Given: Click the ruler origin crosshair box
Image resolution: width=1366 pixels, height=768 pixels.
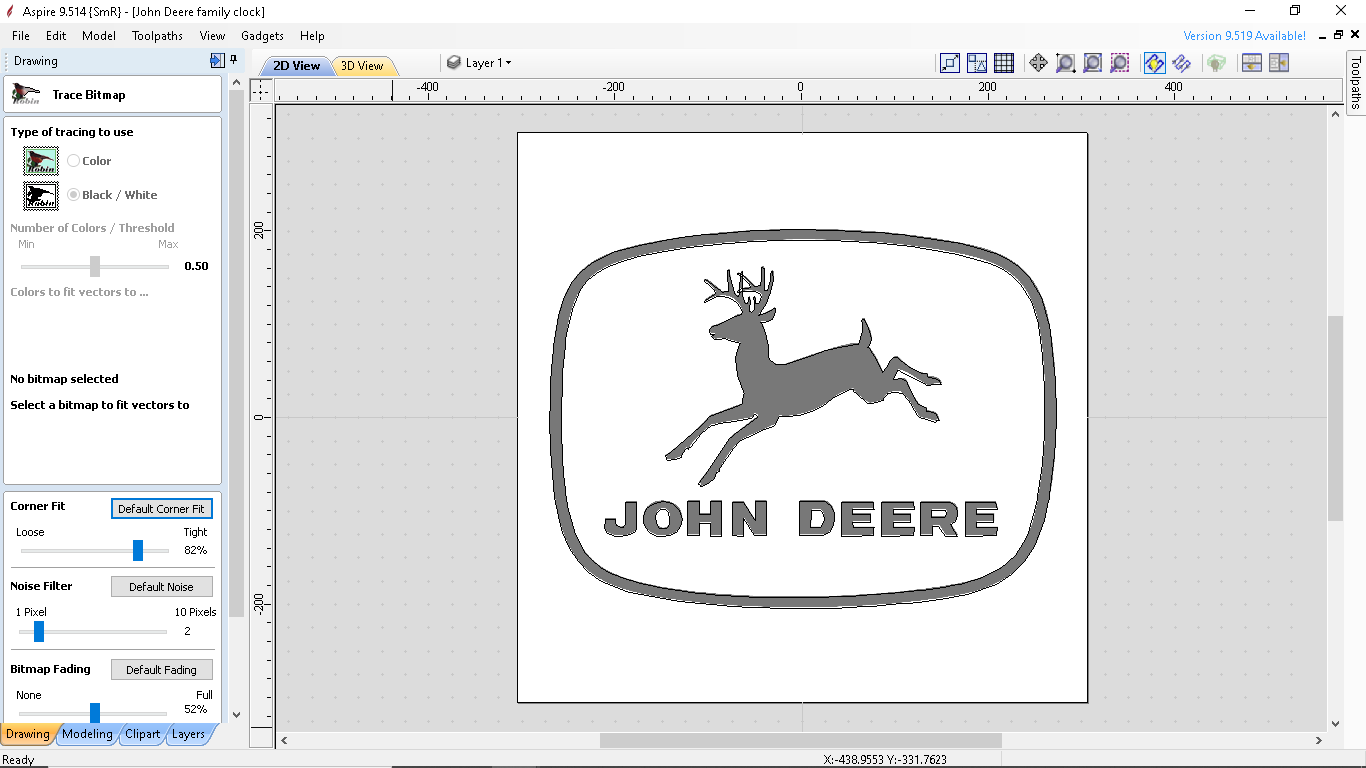Looking at the screenshot, I should (x=260, y=91).
